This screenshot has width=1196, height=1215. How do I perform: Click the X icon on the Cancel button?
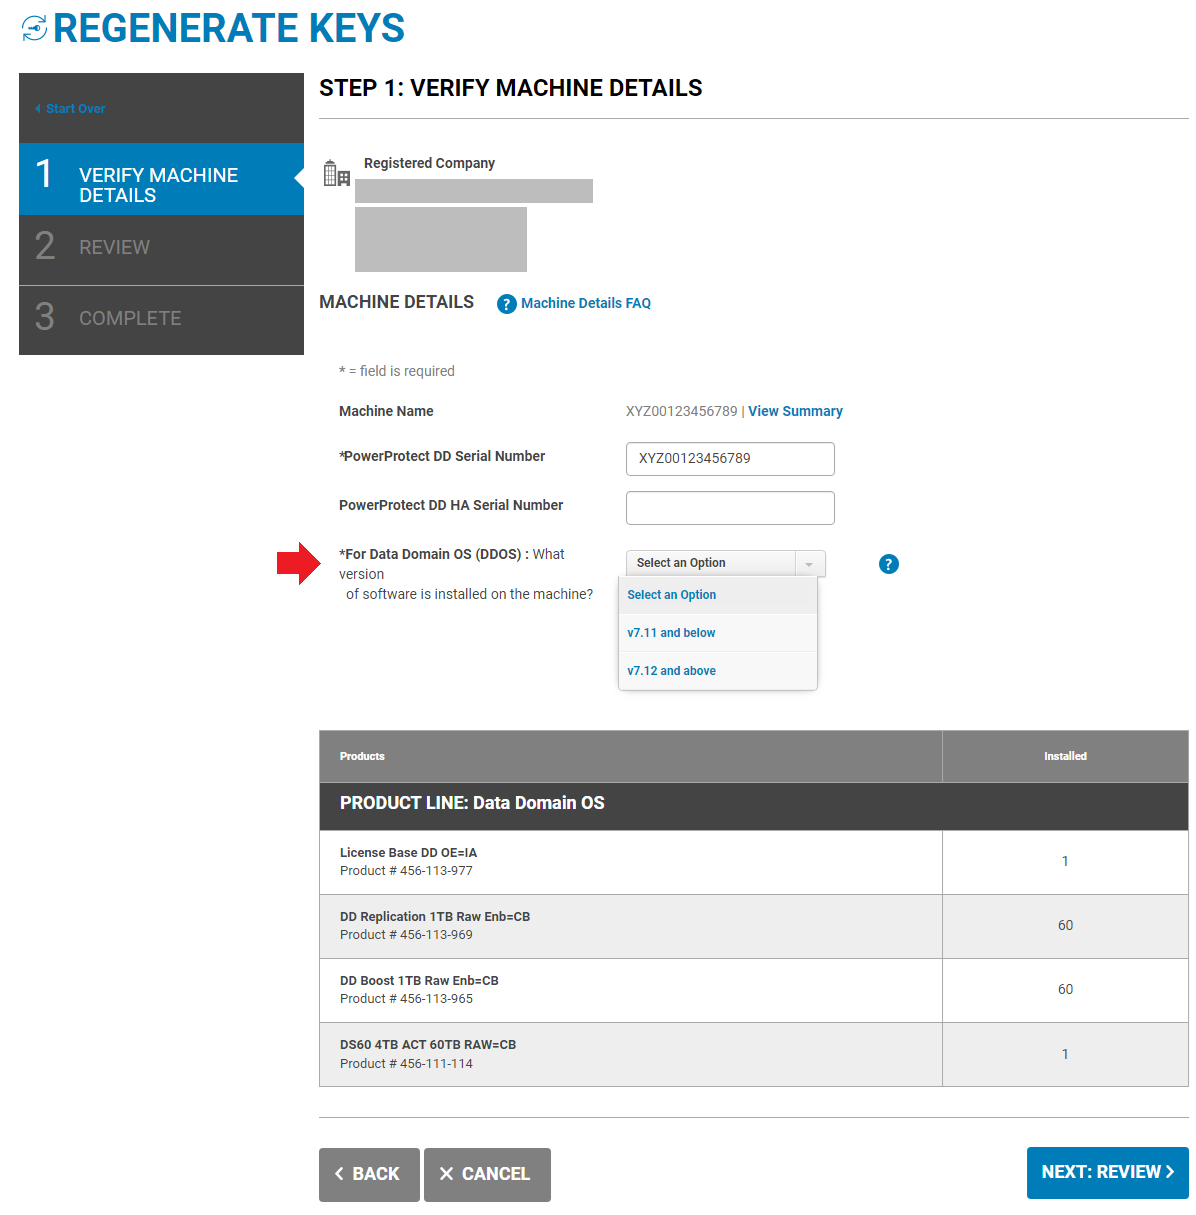(447, 1174)
